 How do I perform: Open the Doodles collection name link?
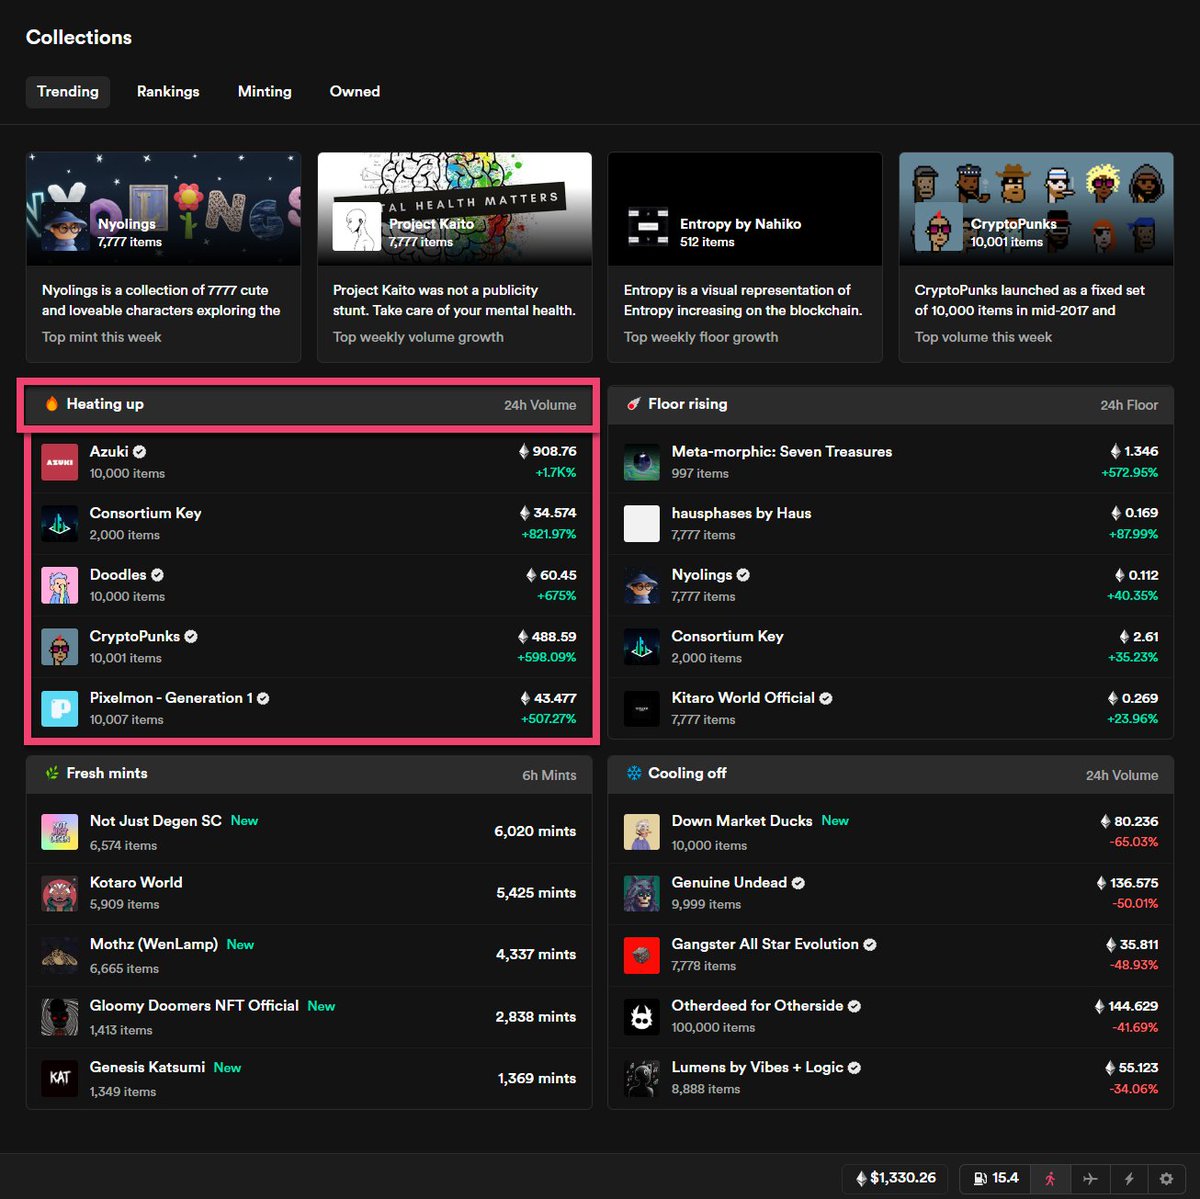point(118,575)
